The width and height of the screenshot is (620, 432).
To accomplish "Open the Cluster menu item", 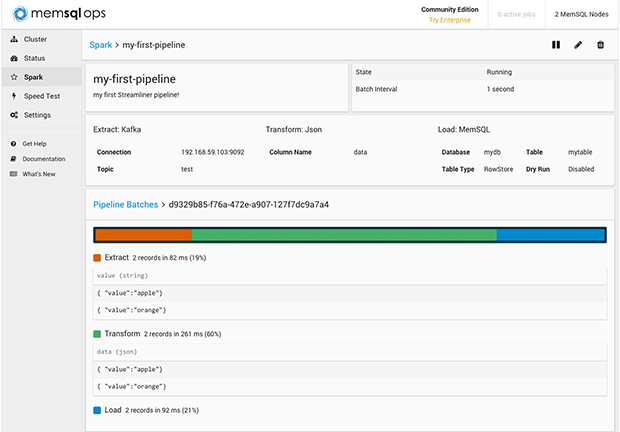I will pyautogui.click(x=42, y=39).
